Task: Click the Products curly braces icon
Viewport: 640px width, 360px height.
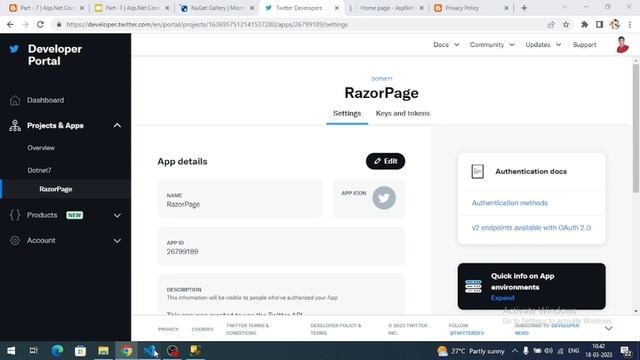Action: click(x=15, y=215)
